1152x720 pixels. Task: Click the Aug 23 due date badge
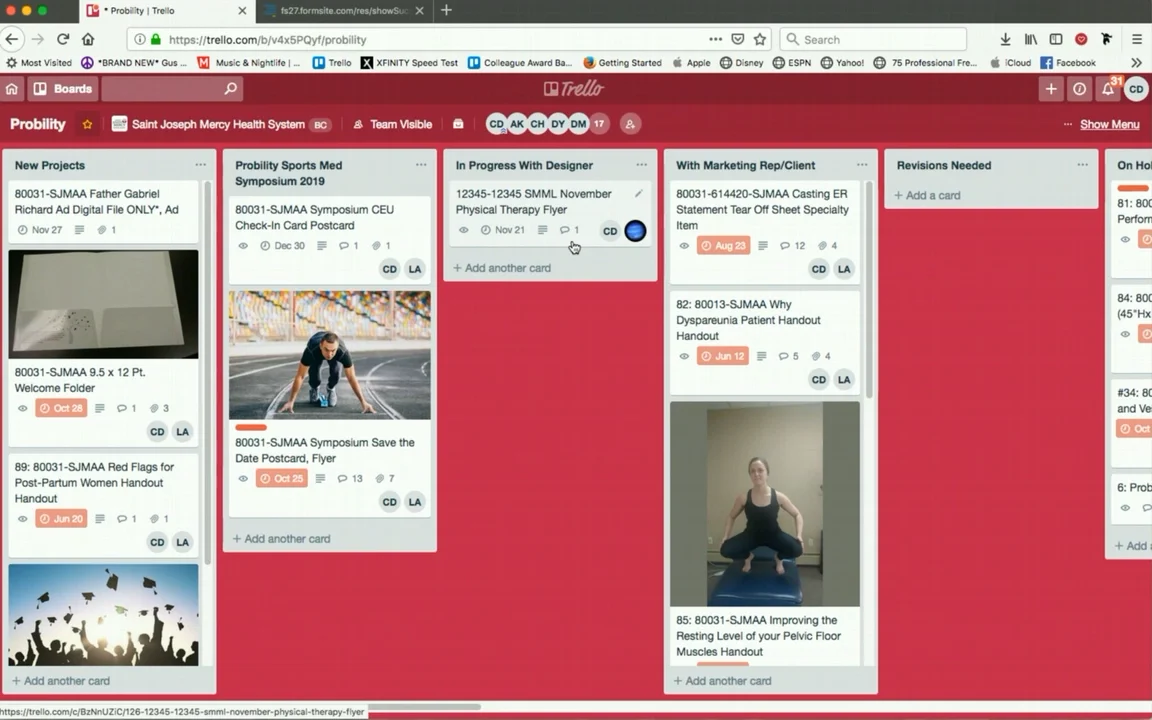(723, 245)
